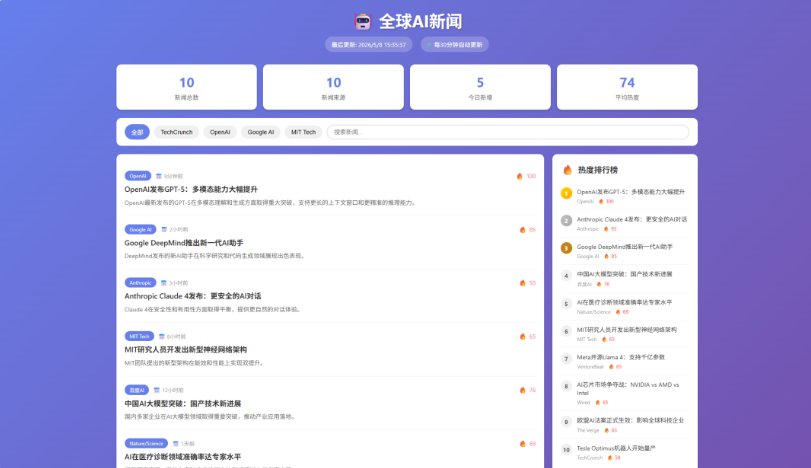This screenshot has height=468, width=811.
Task: Click rank 7 badge beside Meta开源Llama 4
Action: (566, 358)
